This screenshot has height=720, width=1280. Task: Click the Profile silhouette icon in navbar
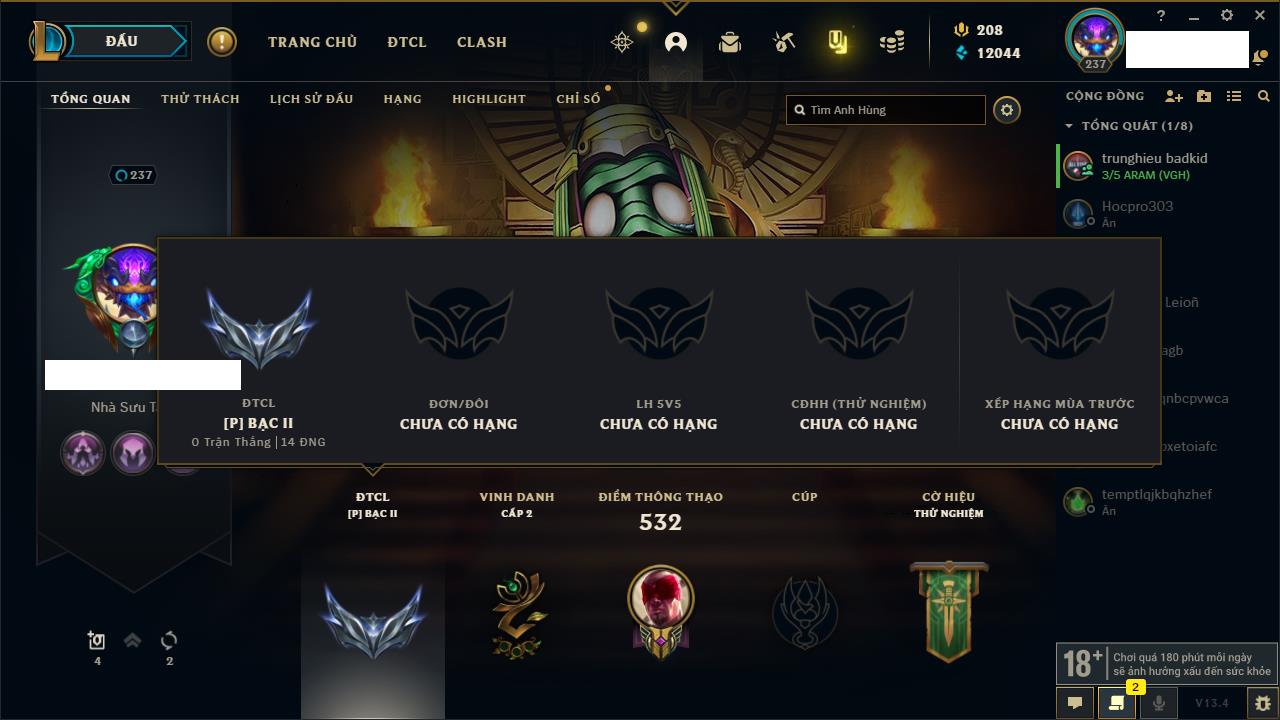(x=676, y=42)
